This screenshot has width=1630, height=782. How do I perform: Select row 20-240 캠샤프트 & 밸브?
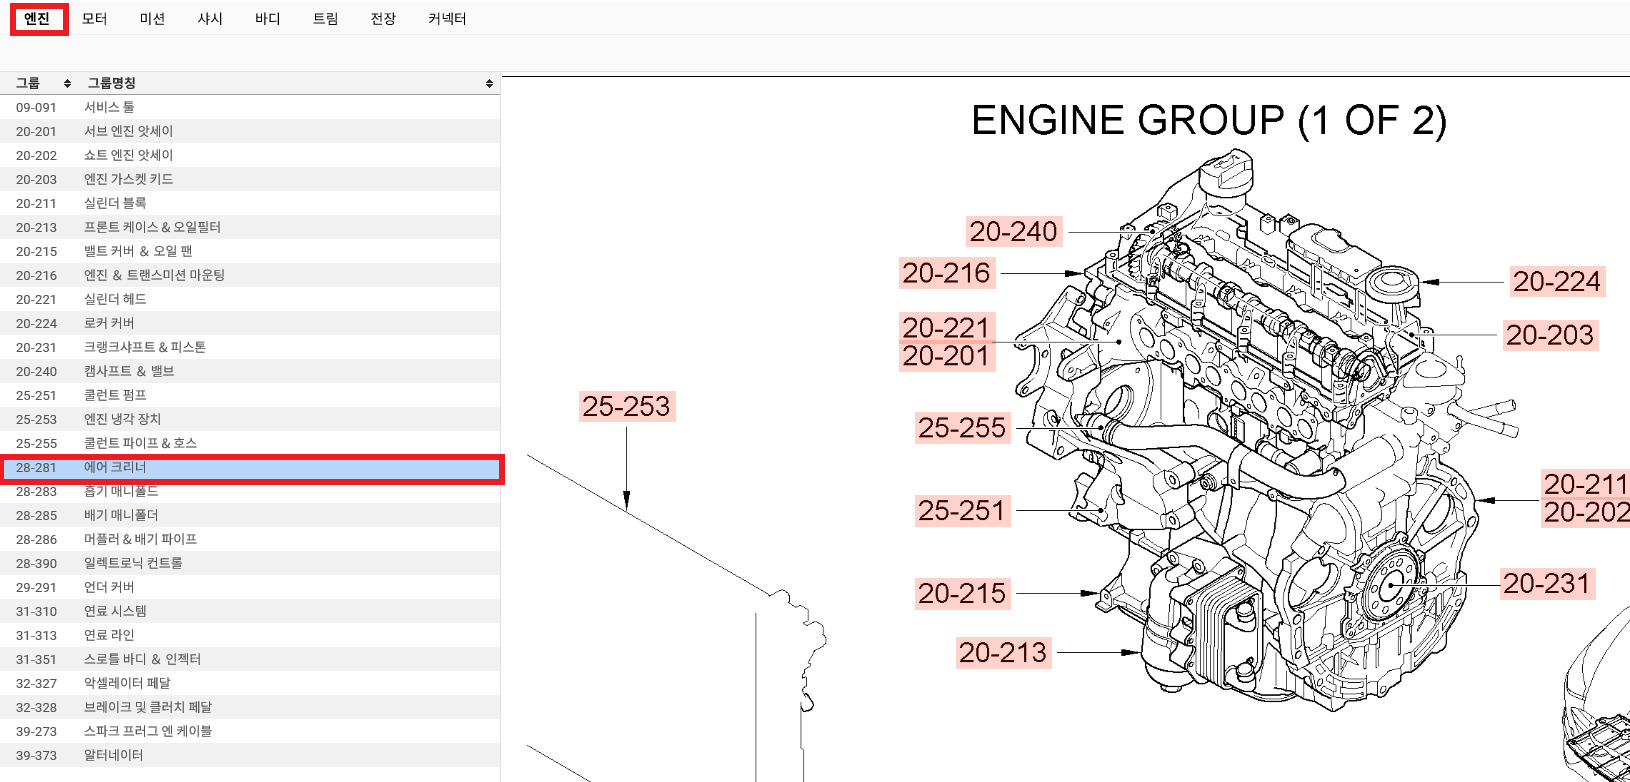coord(250,371)
